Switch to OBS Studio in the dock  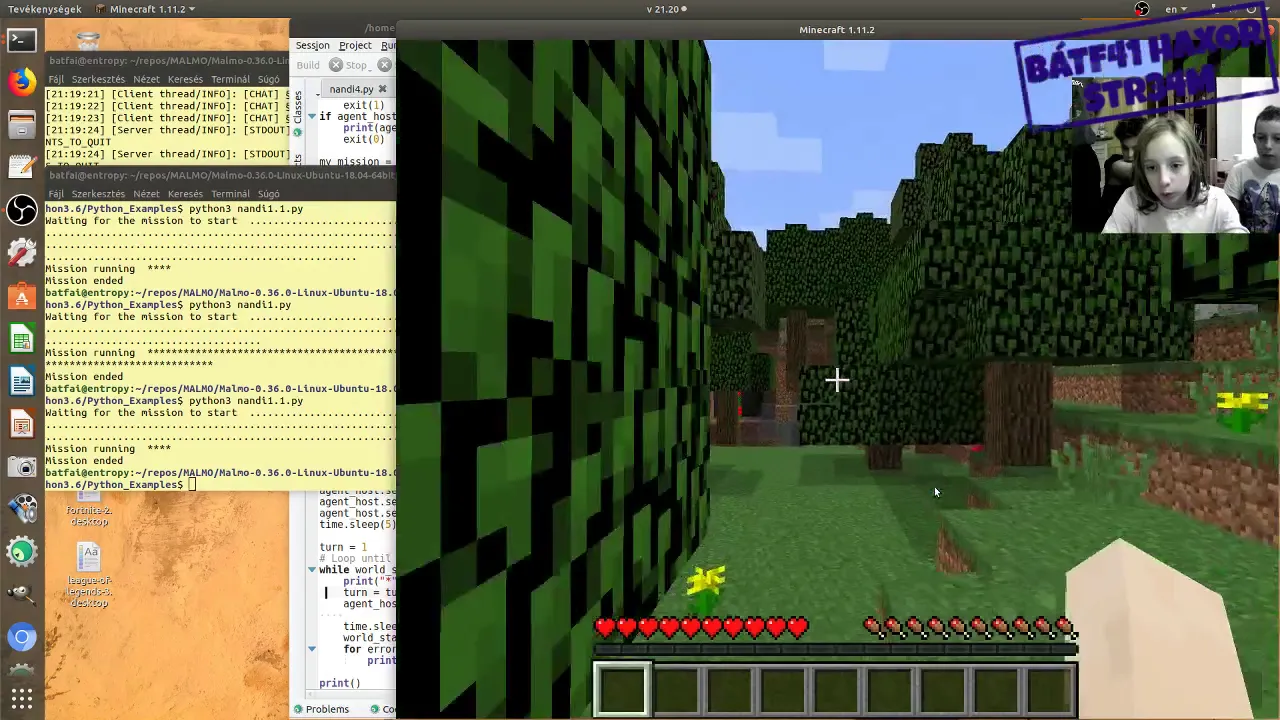[22, 210]
